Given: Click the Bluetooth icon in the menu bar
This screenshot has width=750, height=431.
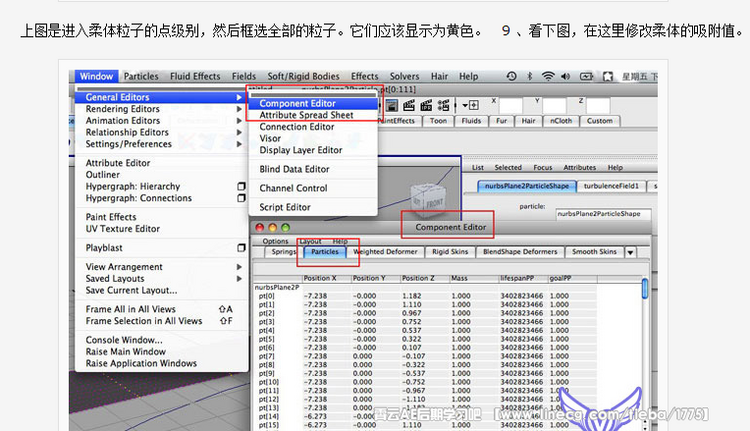Looking at the screenshot, I should click(529, 76).
